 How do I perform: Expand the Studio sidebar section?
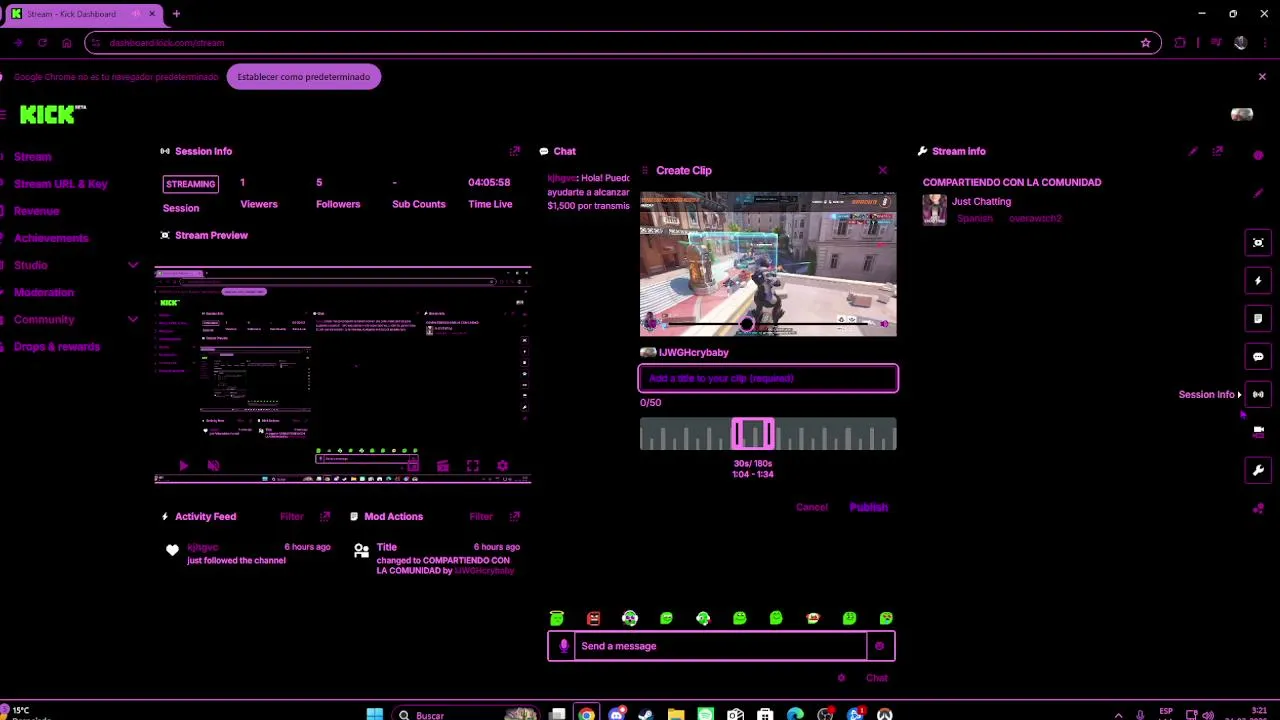tap(133, 265)
